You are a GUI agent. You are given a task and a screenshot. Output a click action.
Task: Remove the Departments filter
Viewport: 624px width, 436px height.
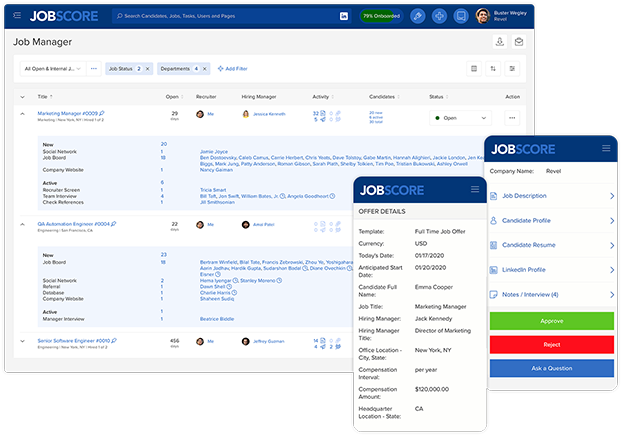[x=205, y=69]
